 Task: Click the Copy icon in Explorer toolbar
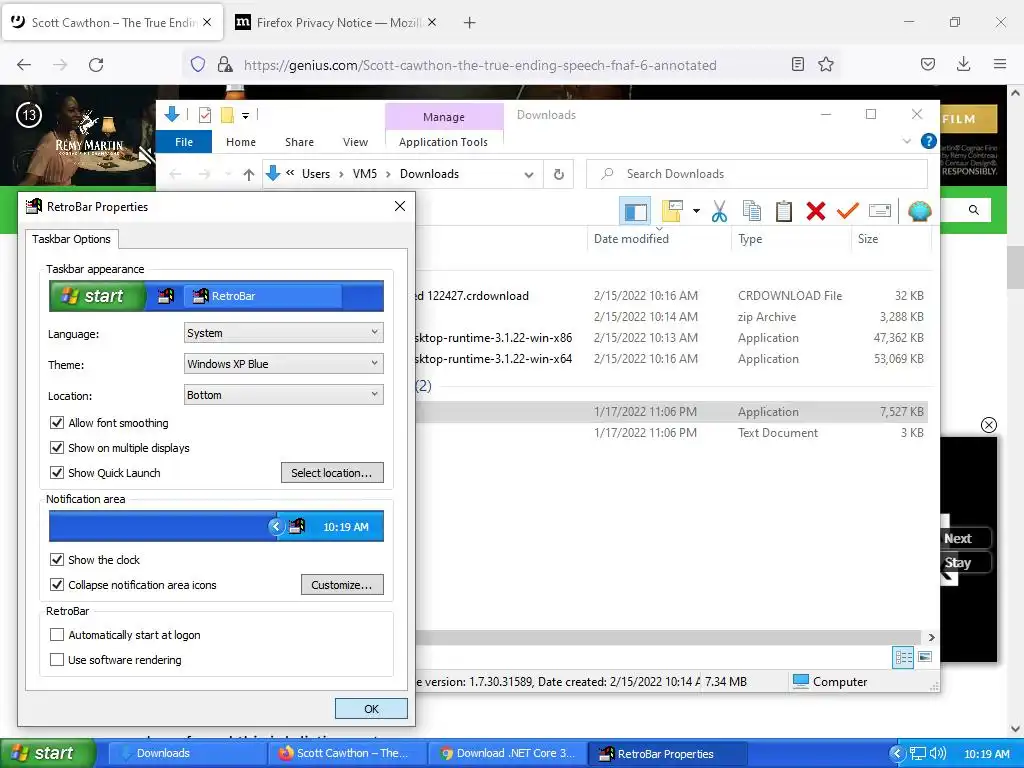coord(752,212)
